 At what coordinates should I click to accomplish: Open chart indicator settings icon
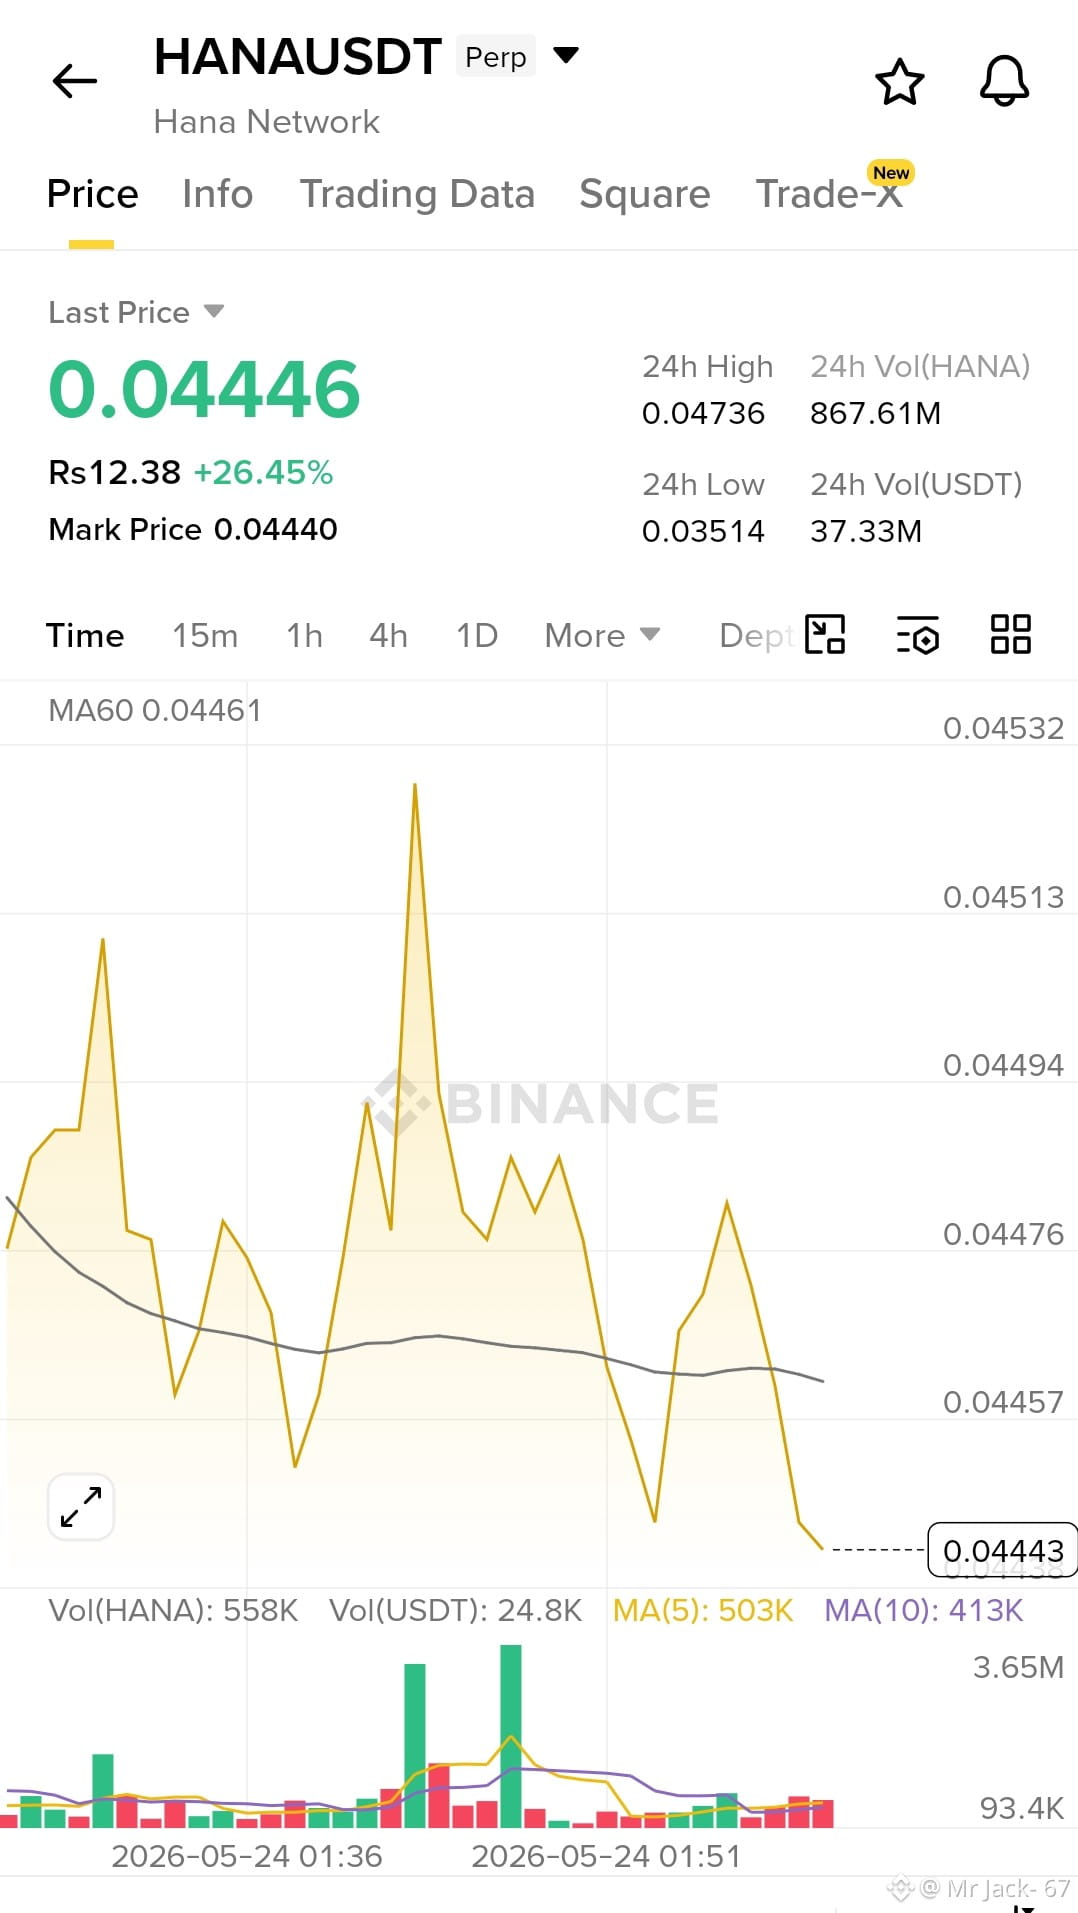pos(918,634)
